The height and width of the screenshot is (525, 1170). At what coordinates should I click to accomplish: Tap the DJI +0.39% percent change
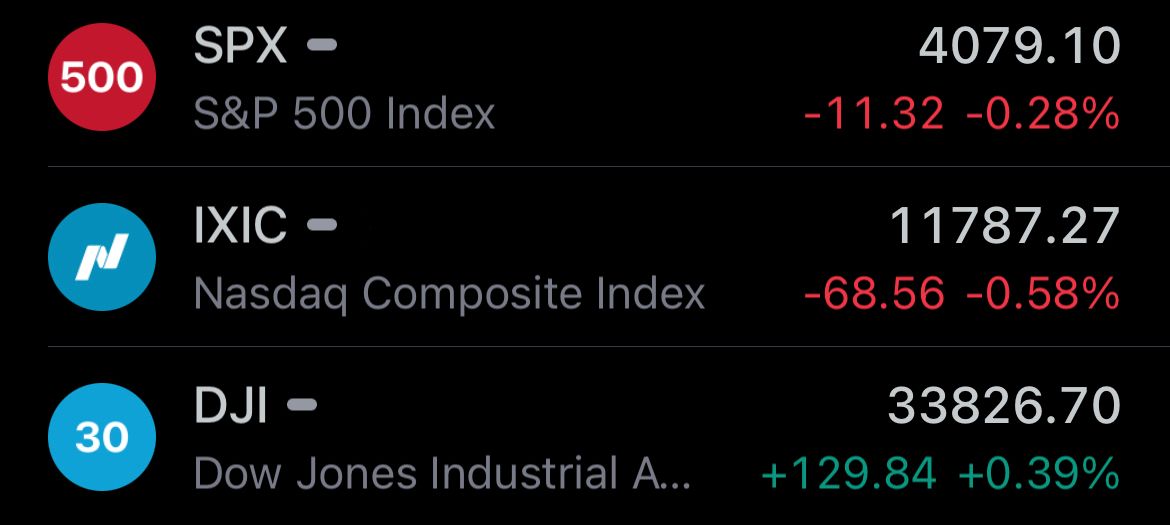[x=1039, y=474]
